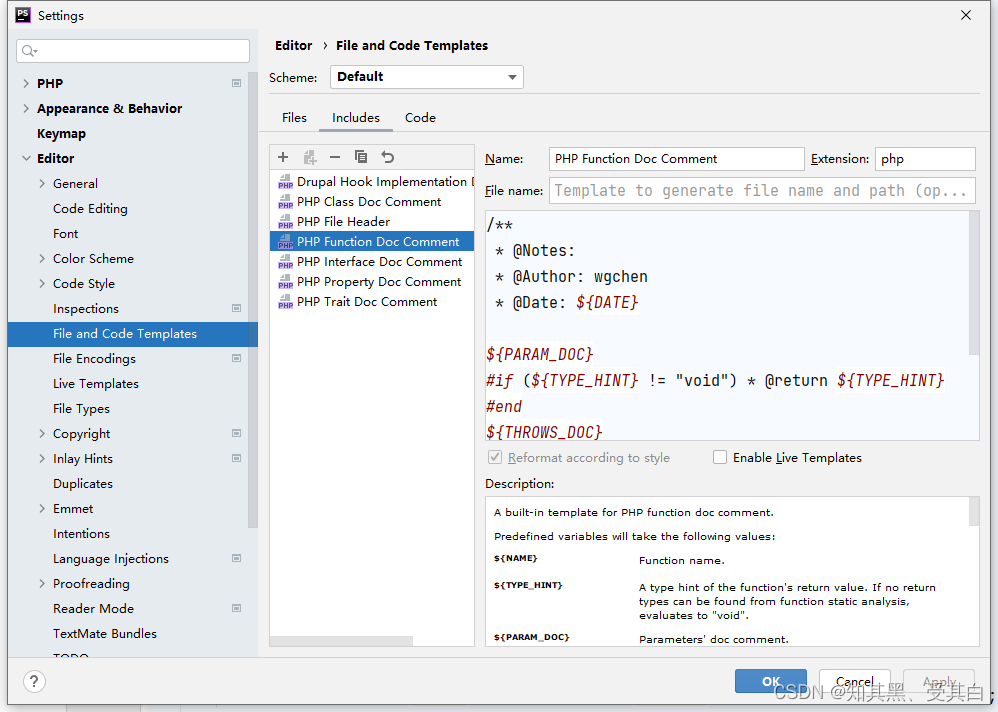Switch to the Files tab
The height and width of the screenshot is (712, 998).
[294, 118]
